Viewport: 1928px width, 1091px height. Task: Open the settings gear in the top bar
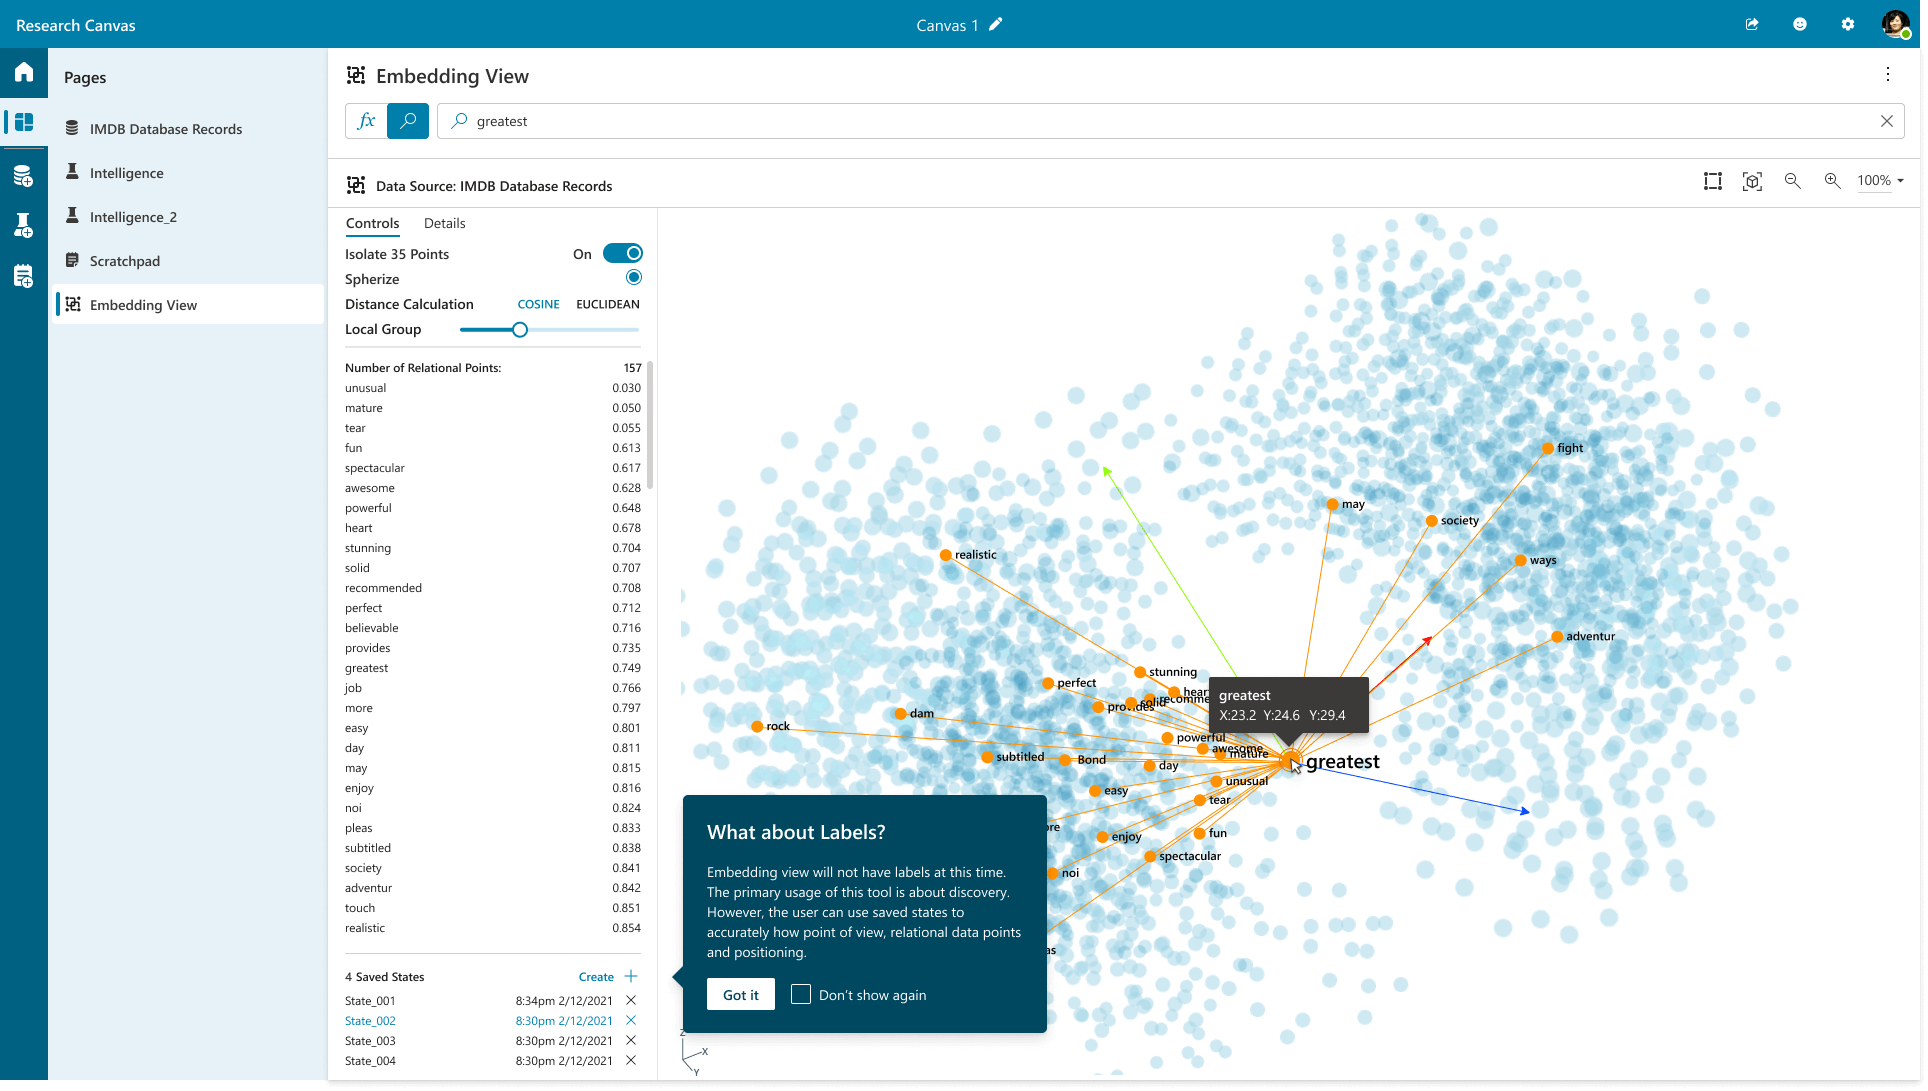click(x=1848, y=25)
